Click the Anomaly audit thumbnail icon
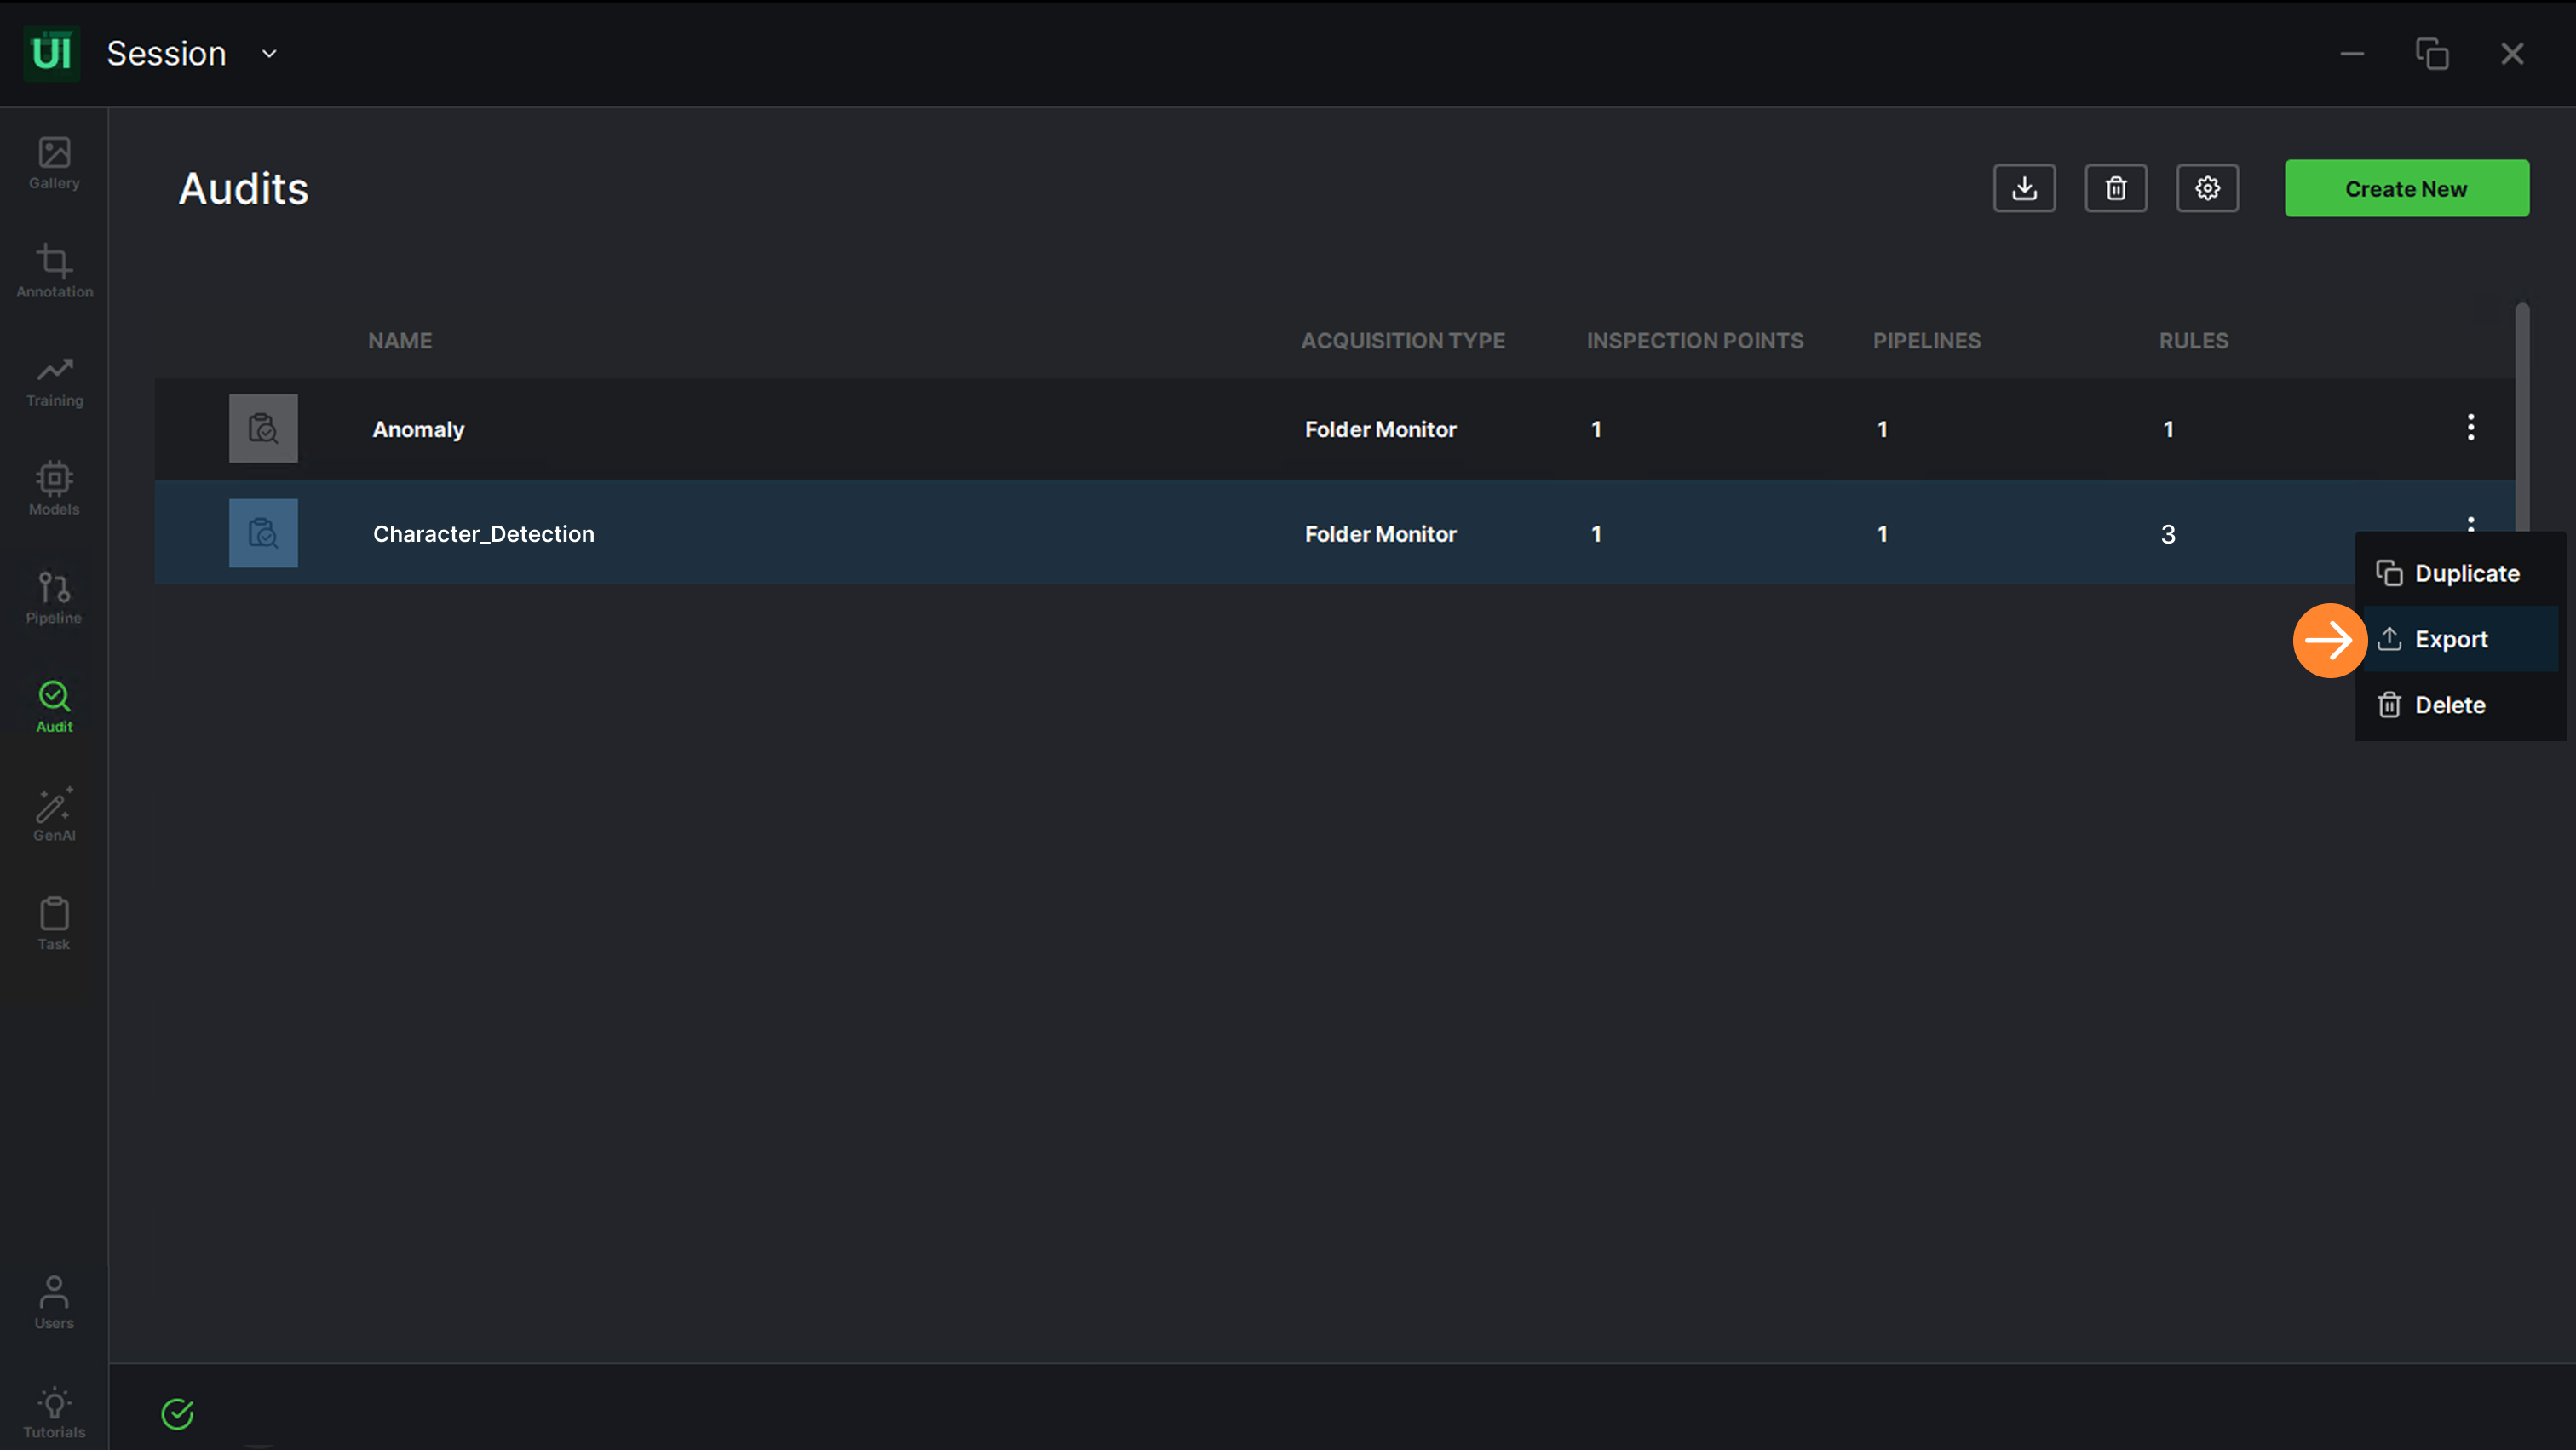Image resolution: width=2576 pixels, height=1450 pixels. (263, 428)
